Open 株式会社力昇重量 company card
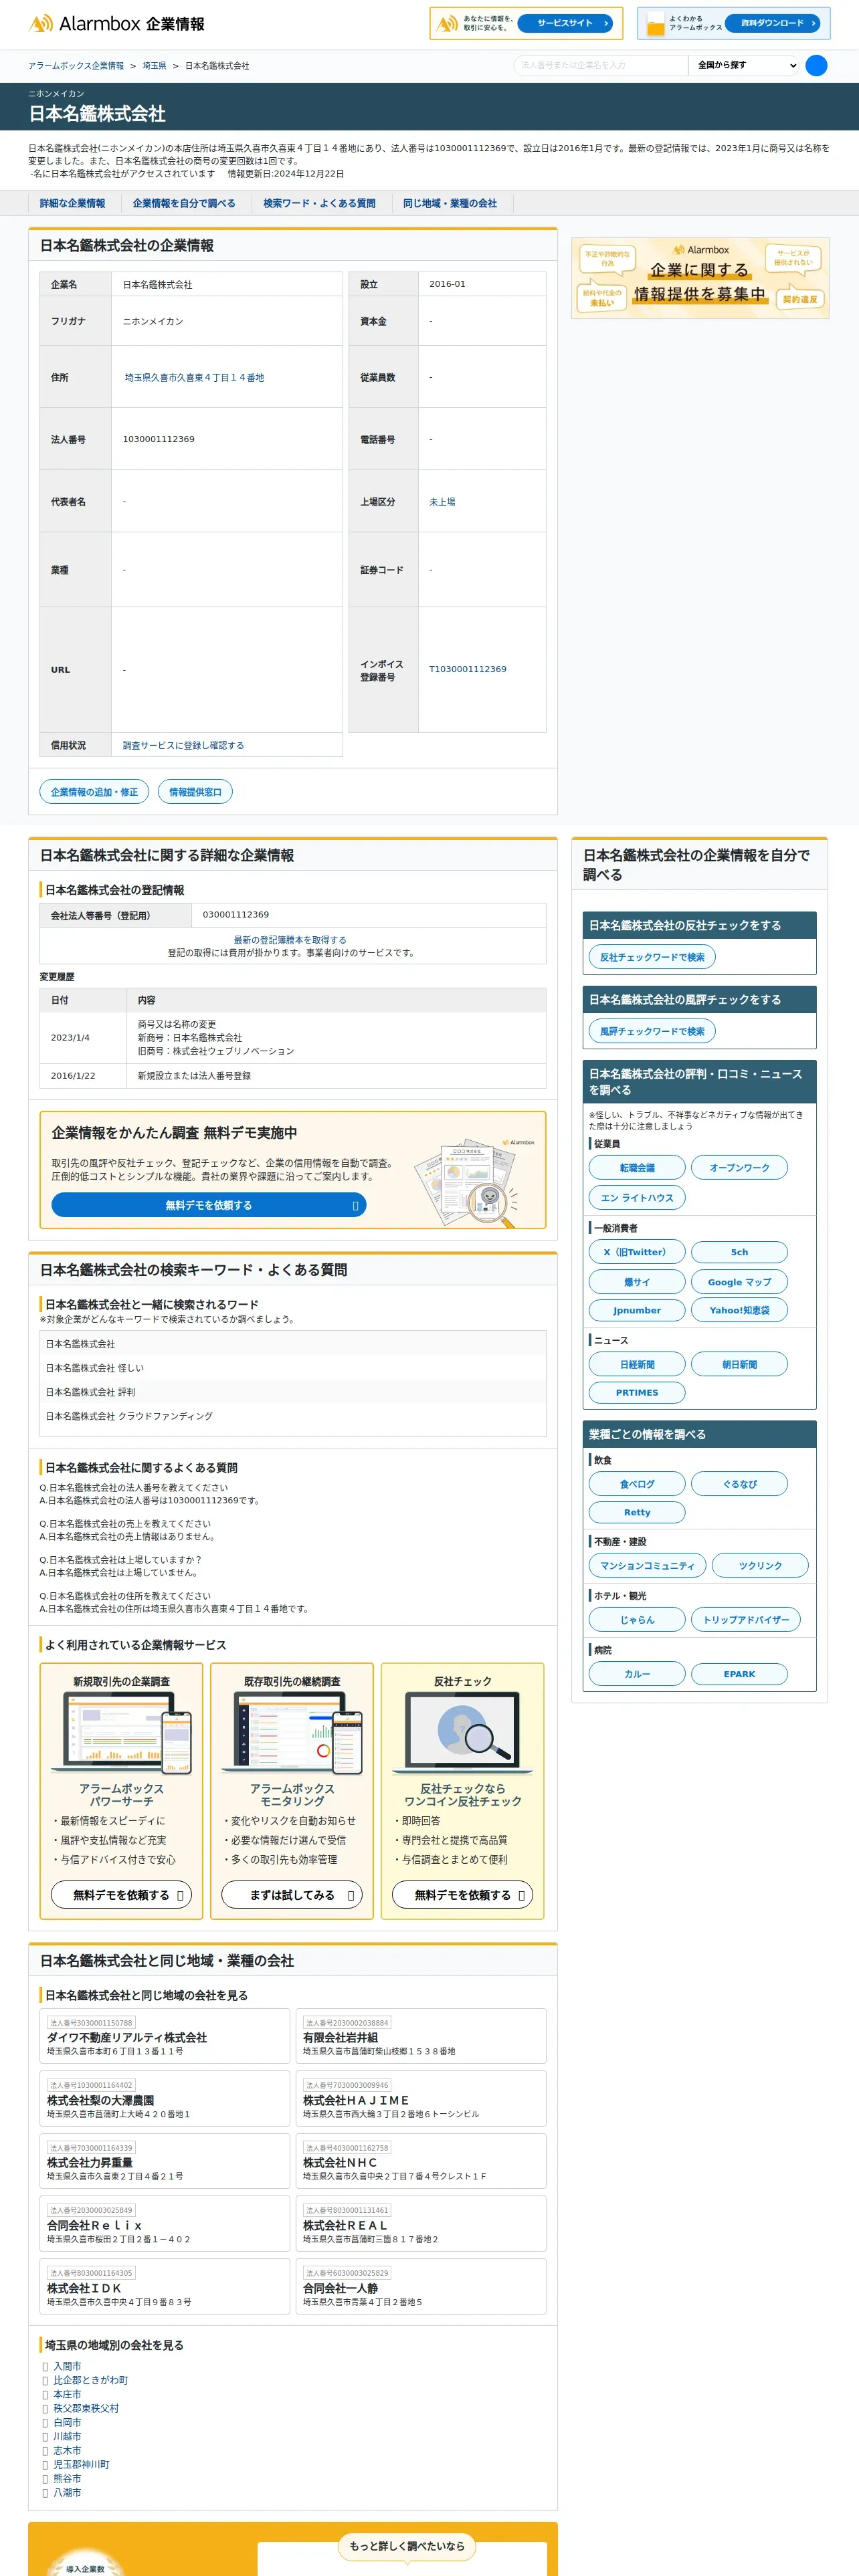The height and width of the screenshot is (2576, 859). coord(165,2161)
